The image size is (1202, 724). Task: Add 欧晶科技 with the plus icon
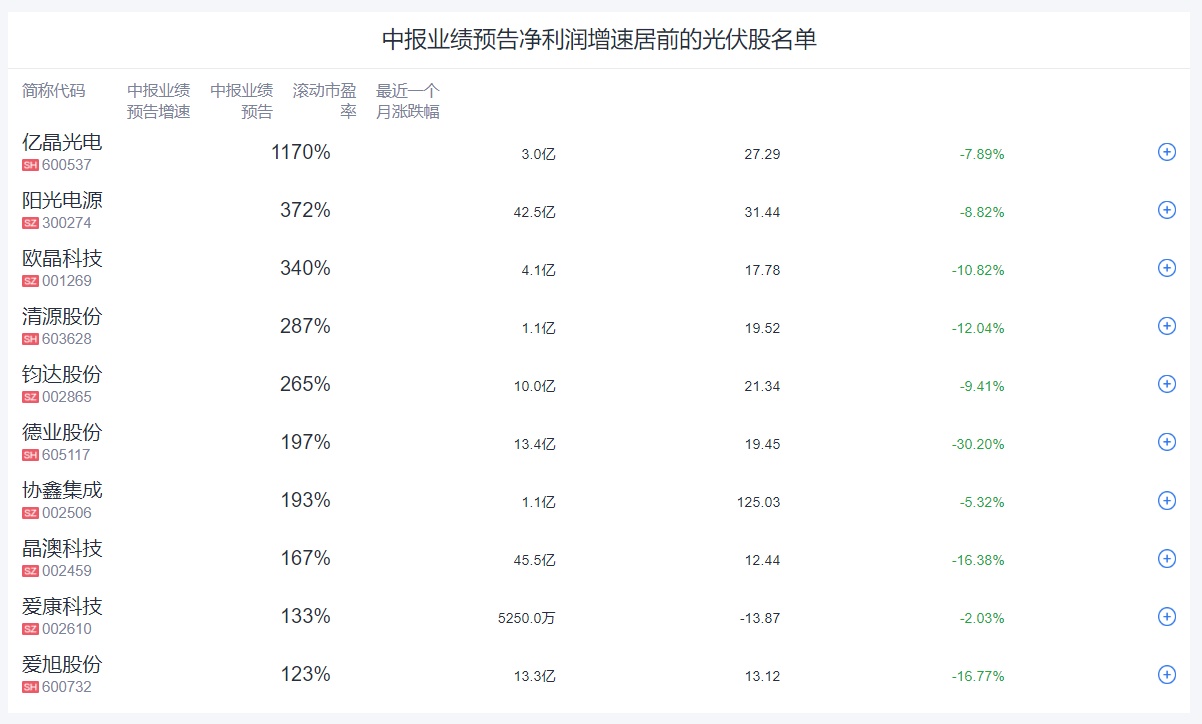pos(1166,268)
